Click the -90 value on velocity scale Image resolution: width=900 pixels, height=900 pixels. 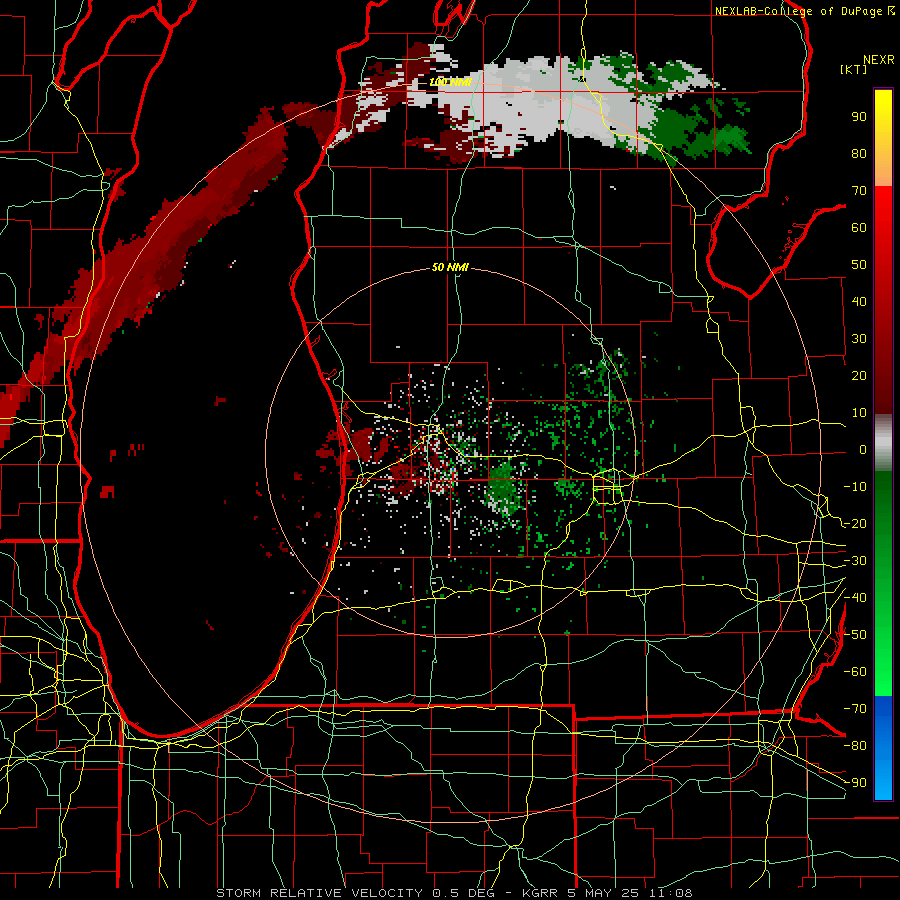[x=855, y=783]
